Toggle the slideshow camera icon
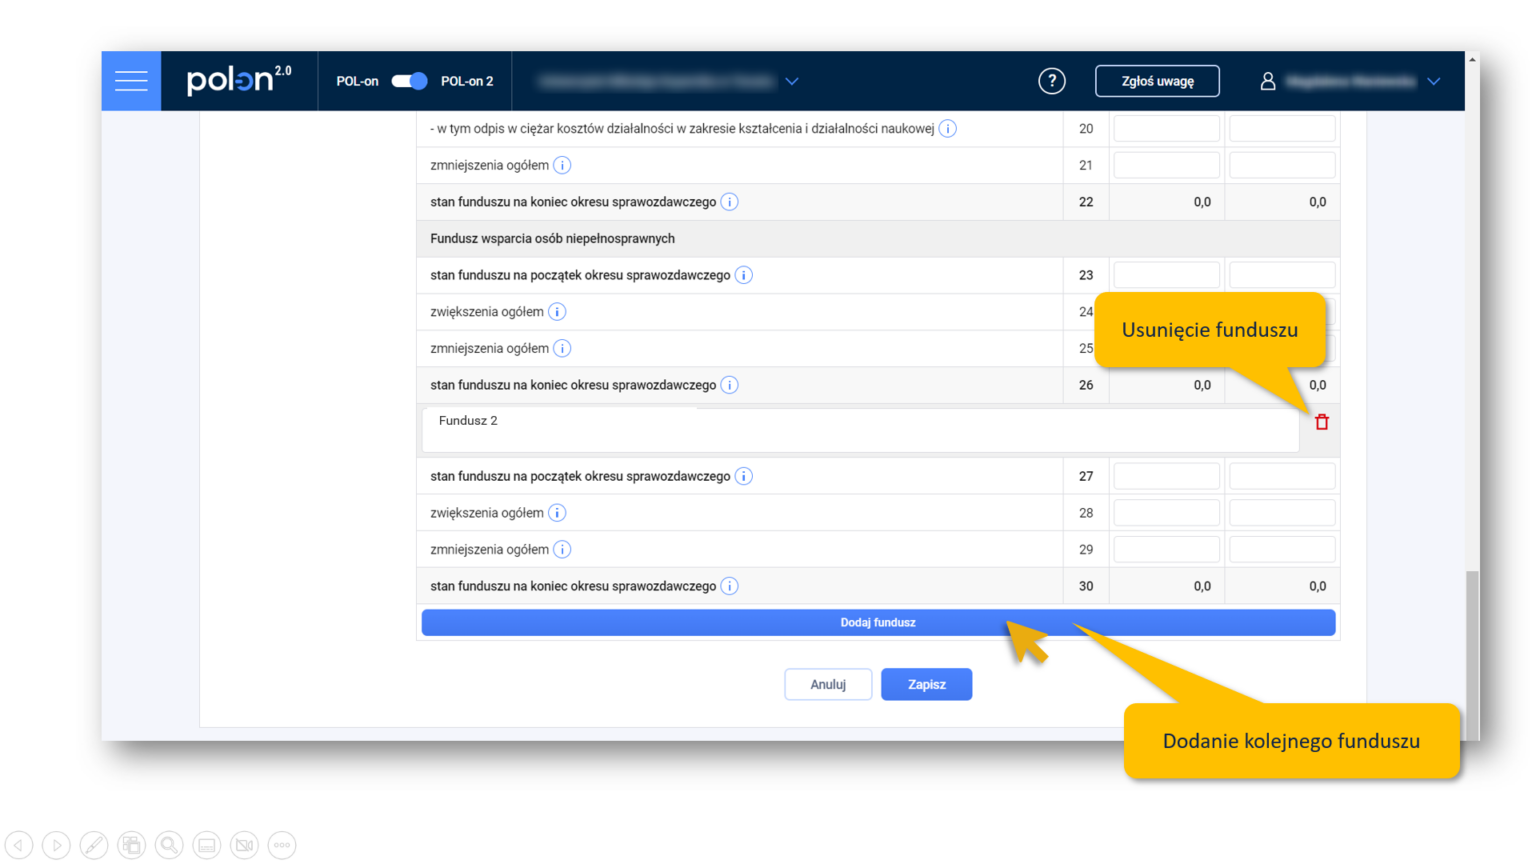1536x864 pixels. [x=244, y=845]
